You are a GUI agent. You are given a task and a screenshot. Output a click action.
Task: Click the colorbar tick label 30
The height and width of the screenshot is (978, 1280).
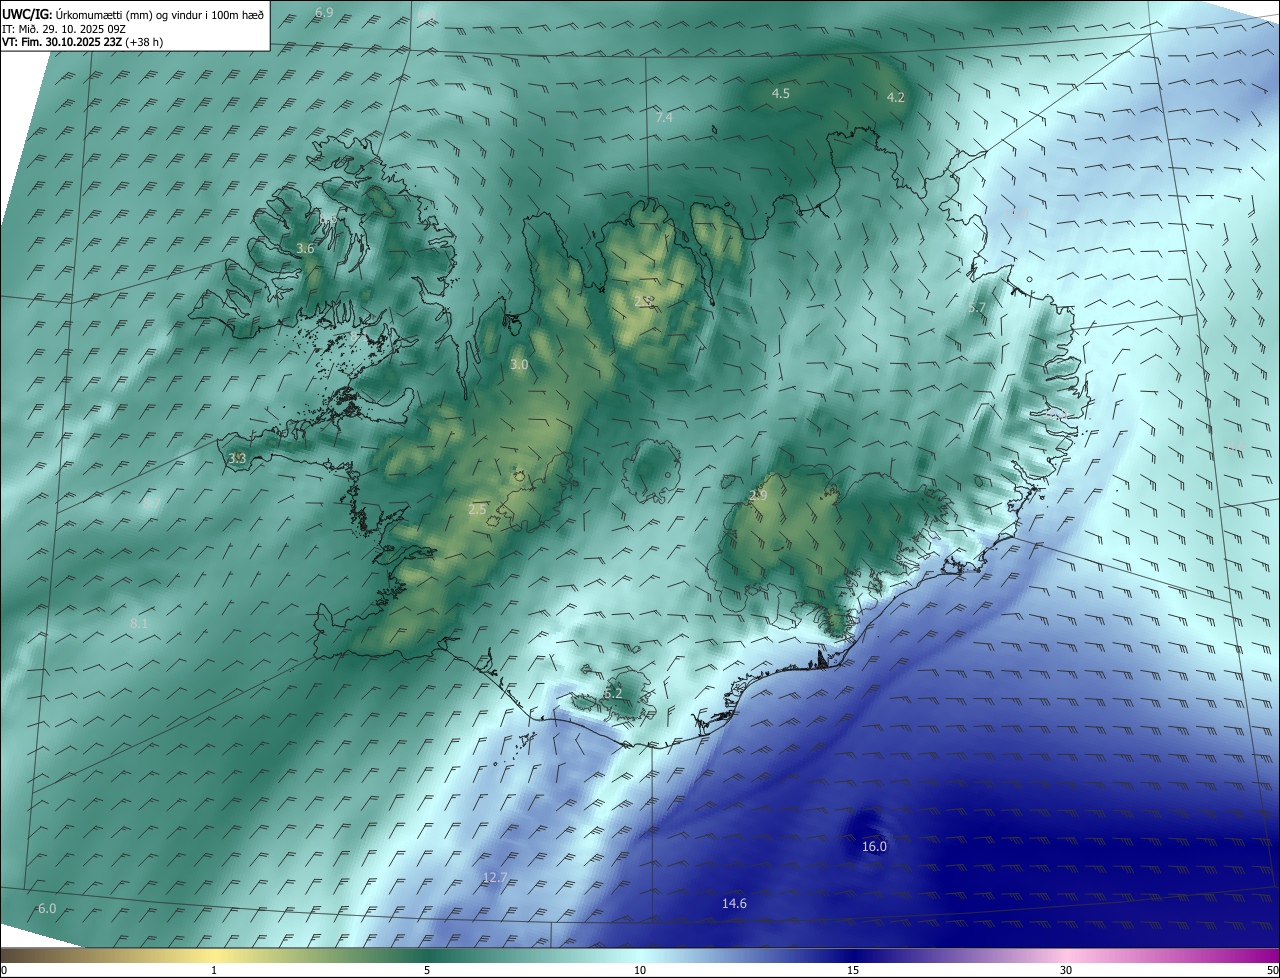click(1066, 971)
